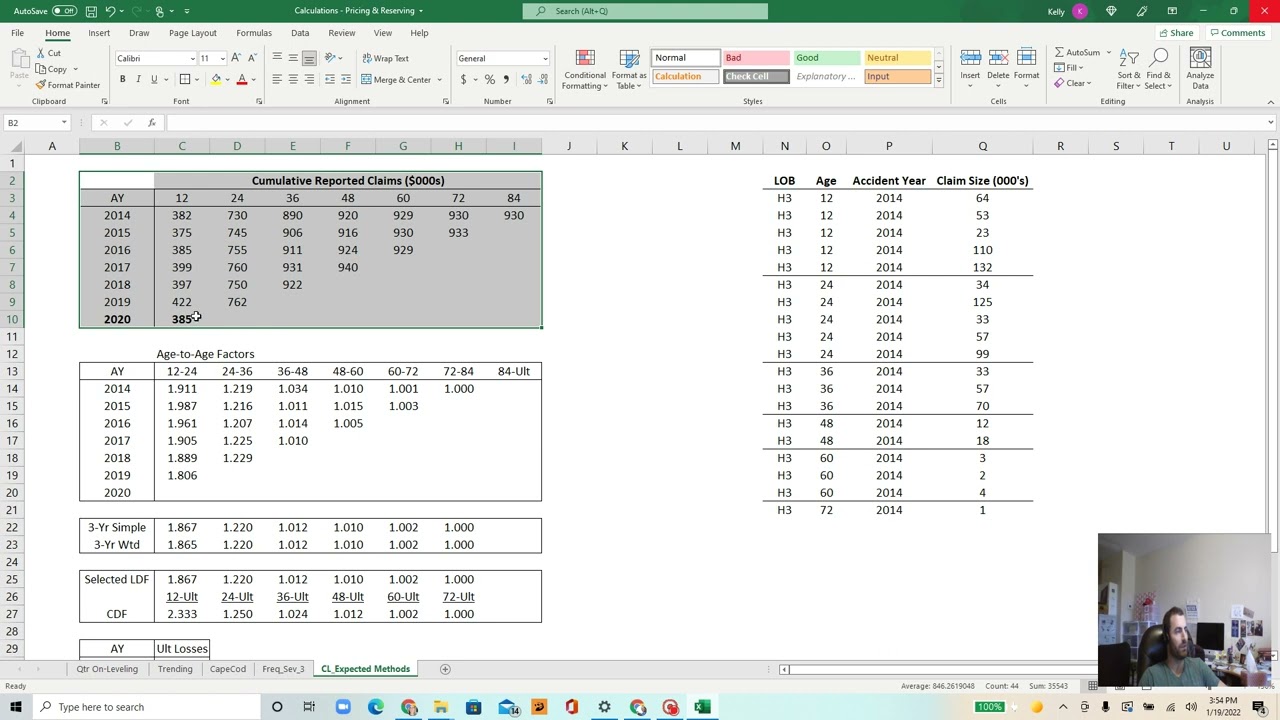Open the Borders tool in Font group
Screen dimensions: 1280x720
click(x=185, y=80)
